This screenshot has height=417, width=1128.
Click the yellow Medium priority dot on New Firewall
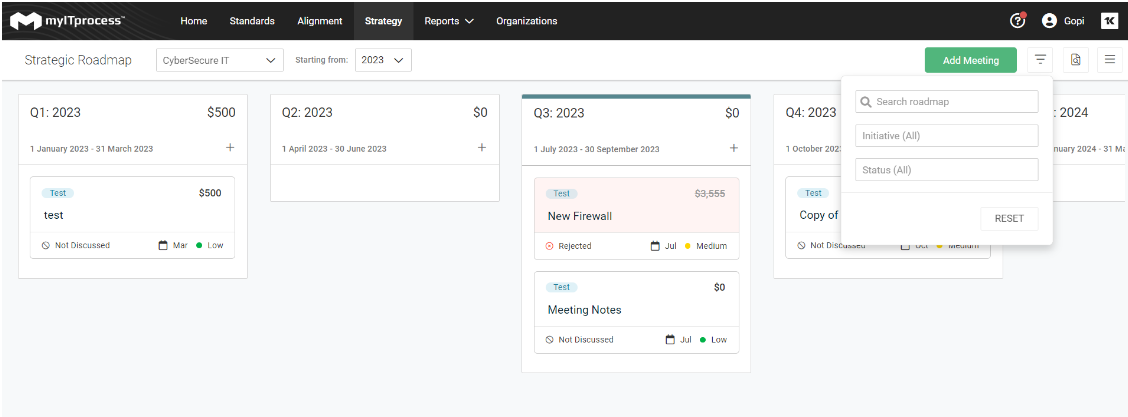click(x=688, y=246)
